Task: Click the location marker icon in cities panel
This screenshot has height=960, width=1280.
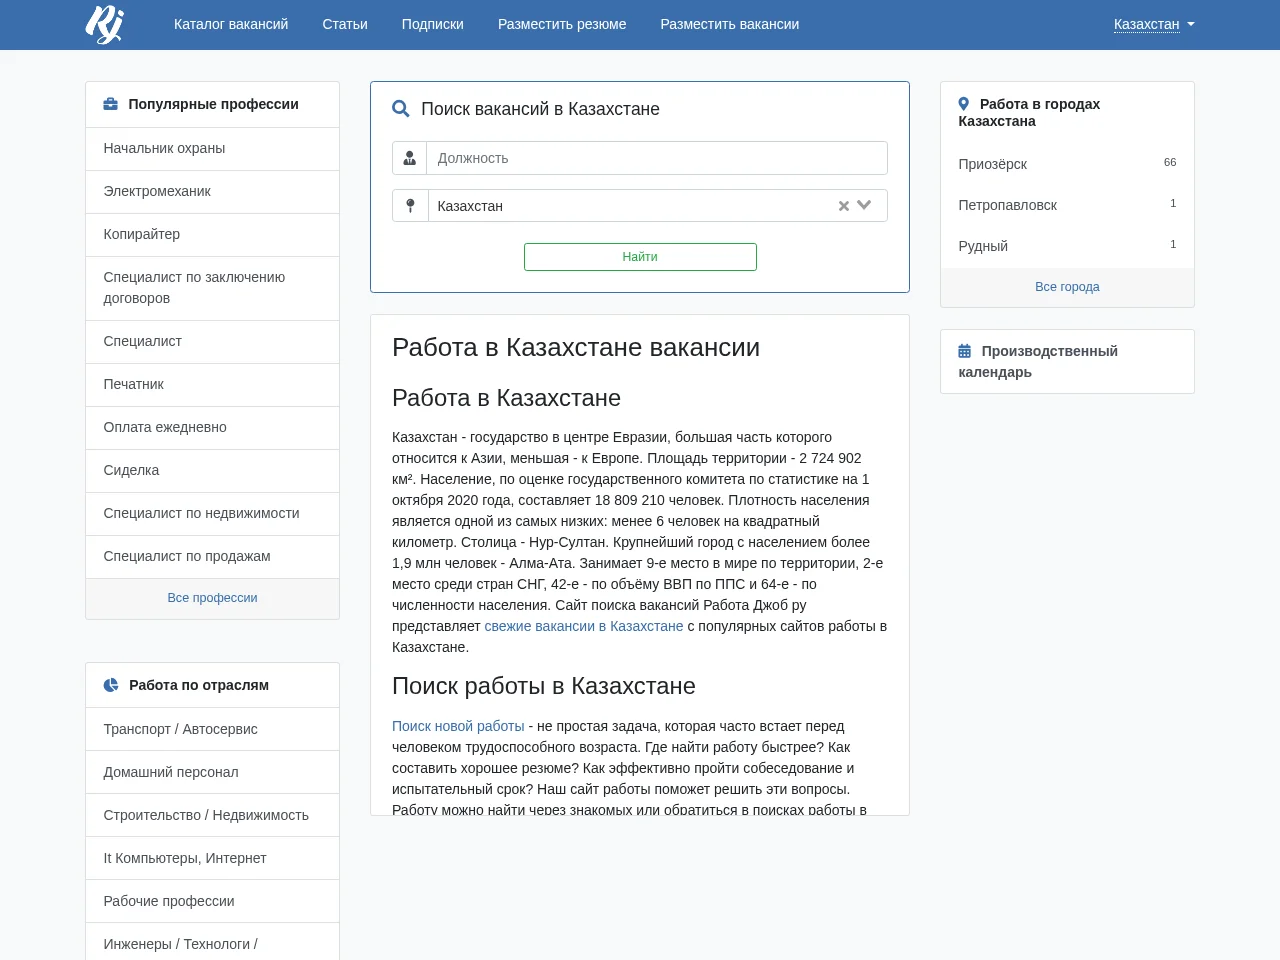Action: click(x=964, y=104)
